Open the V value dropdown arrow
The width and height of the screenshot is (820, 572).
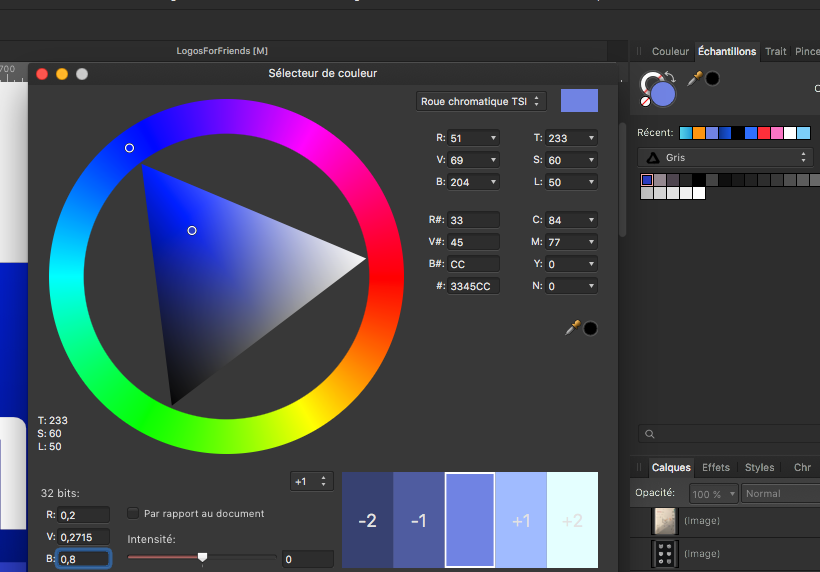tap(493, 160)
